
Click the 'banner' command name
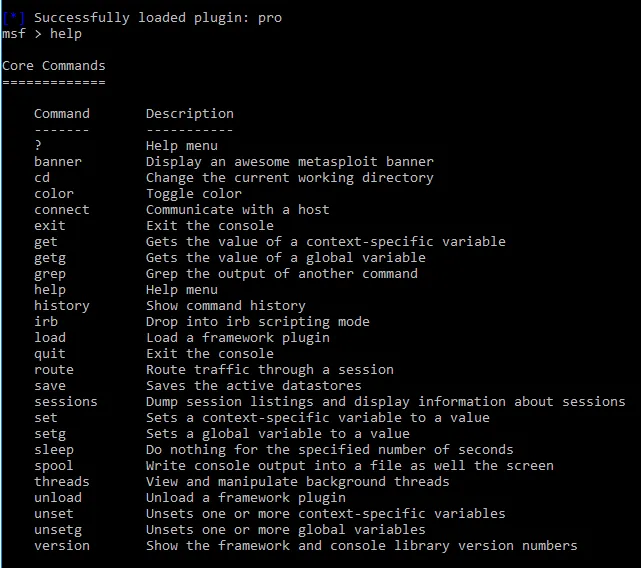click(x=58, y=162)
